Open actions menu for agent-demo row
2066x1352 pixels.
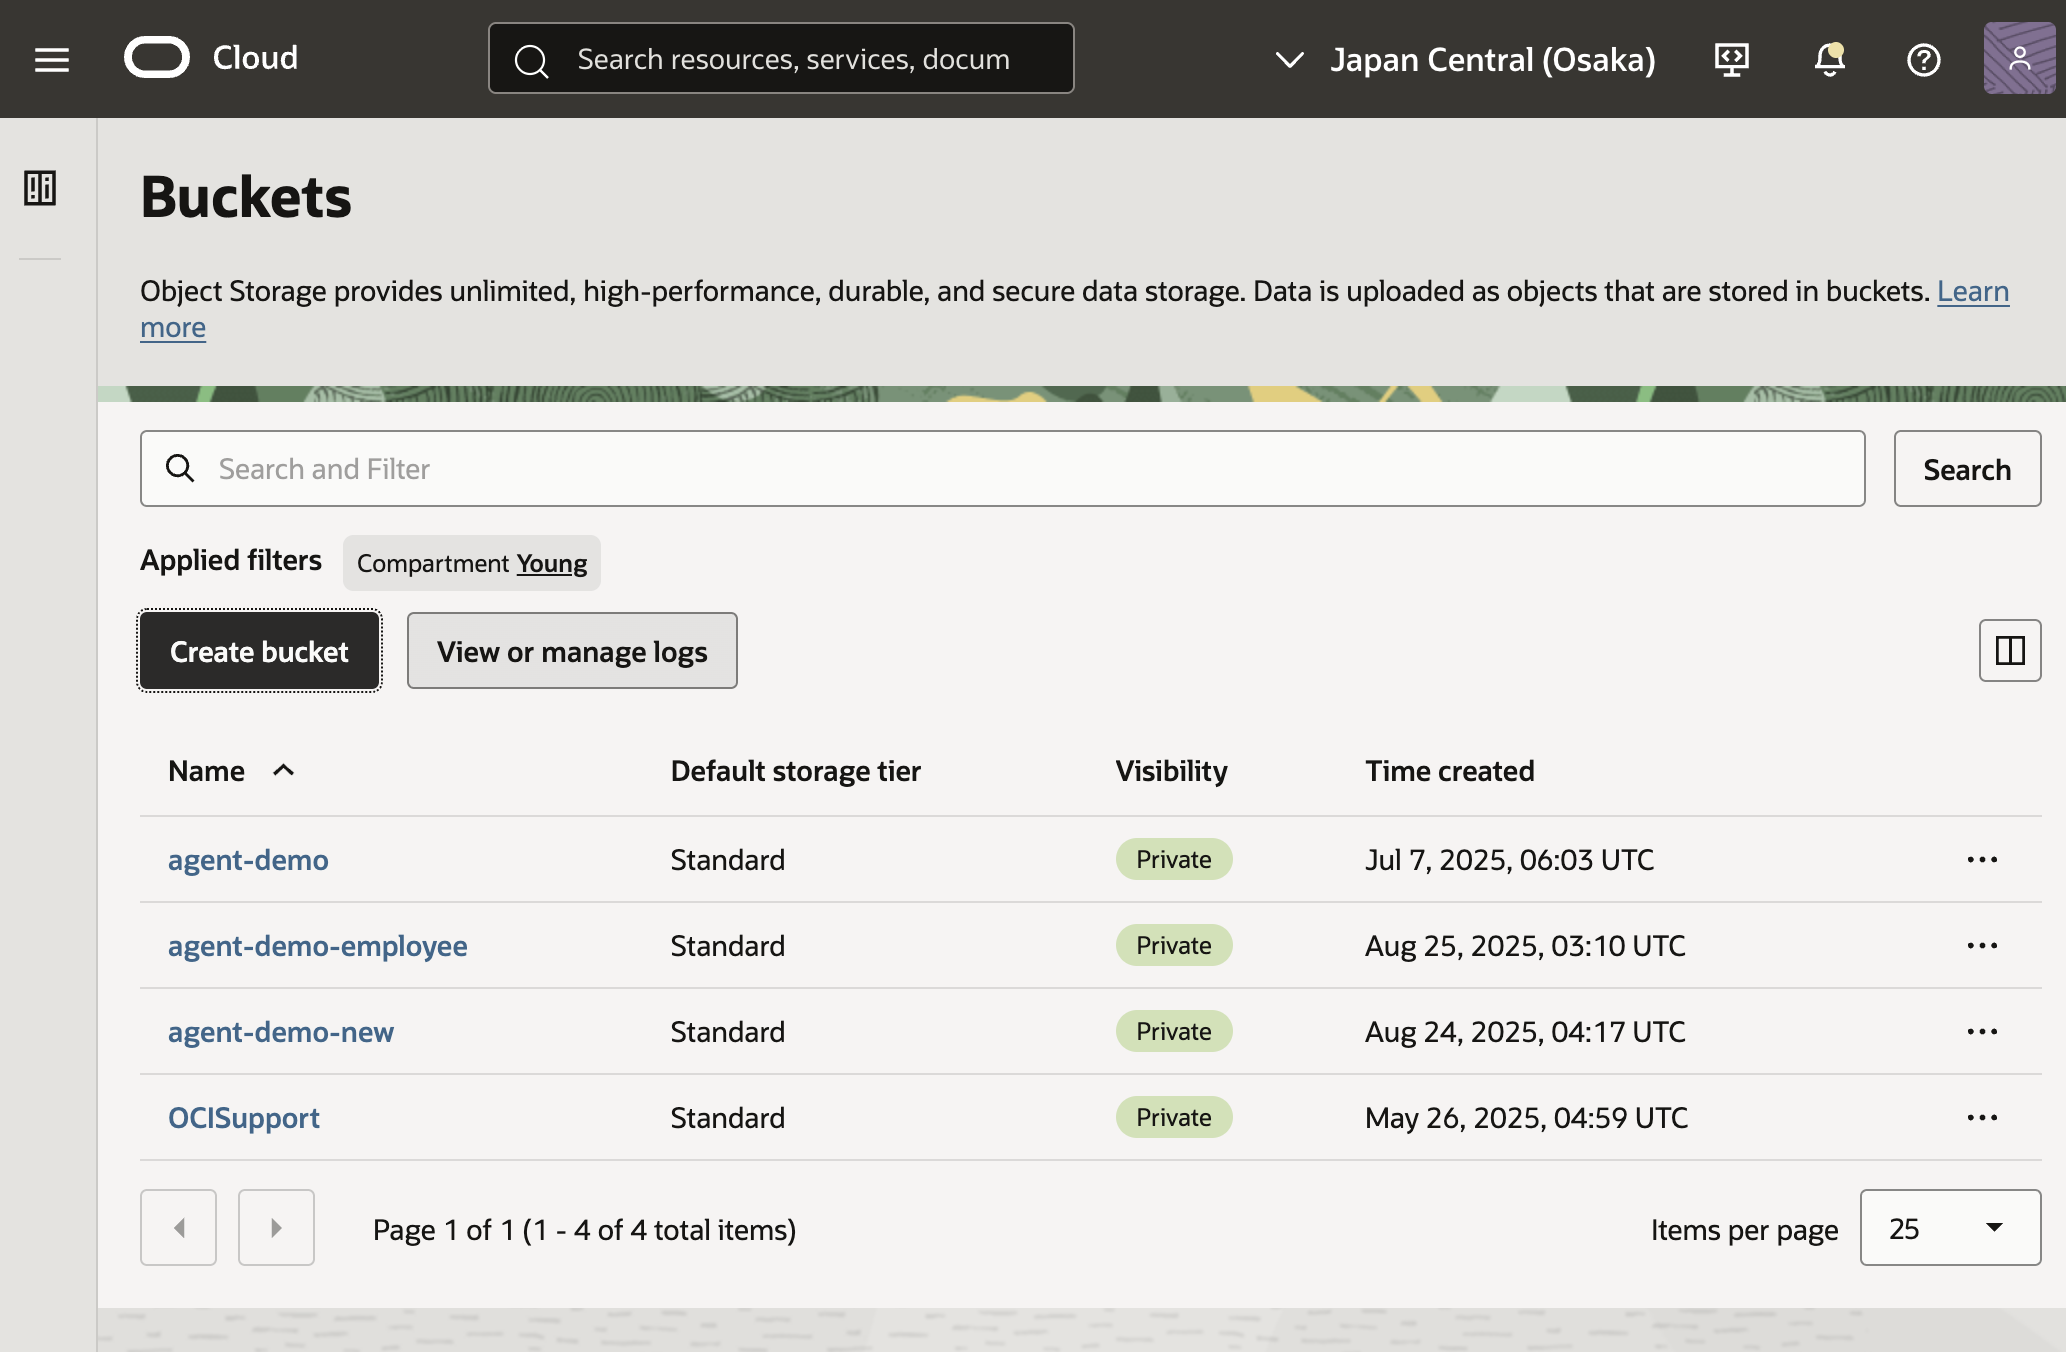point(1981,860)
